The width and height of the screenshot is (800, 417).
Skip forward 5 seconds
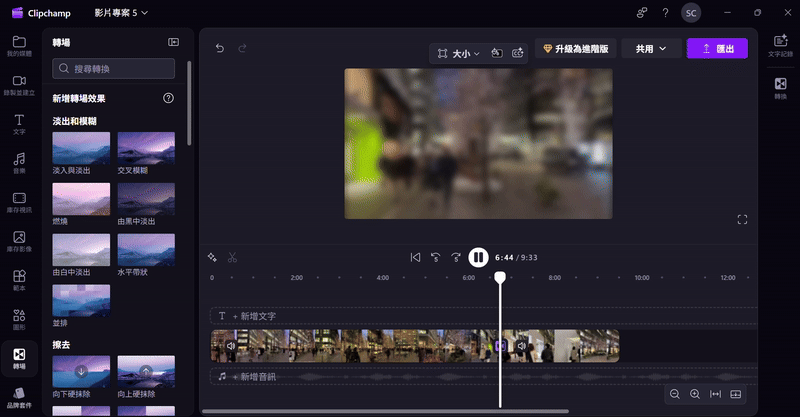point(456,257)
